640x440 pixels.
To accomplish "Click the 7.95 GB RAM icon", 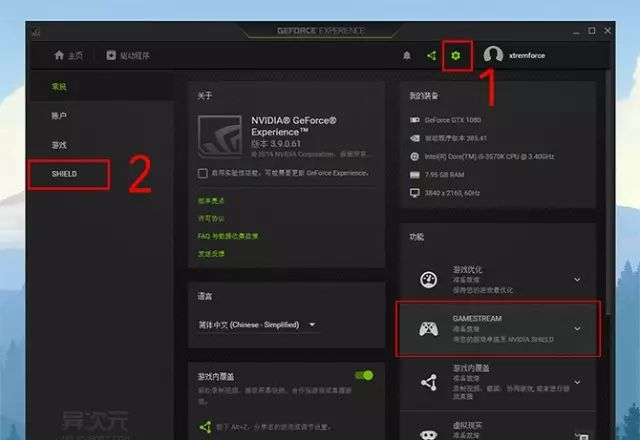I will pos(415,175).
